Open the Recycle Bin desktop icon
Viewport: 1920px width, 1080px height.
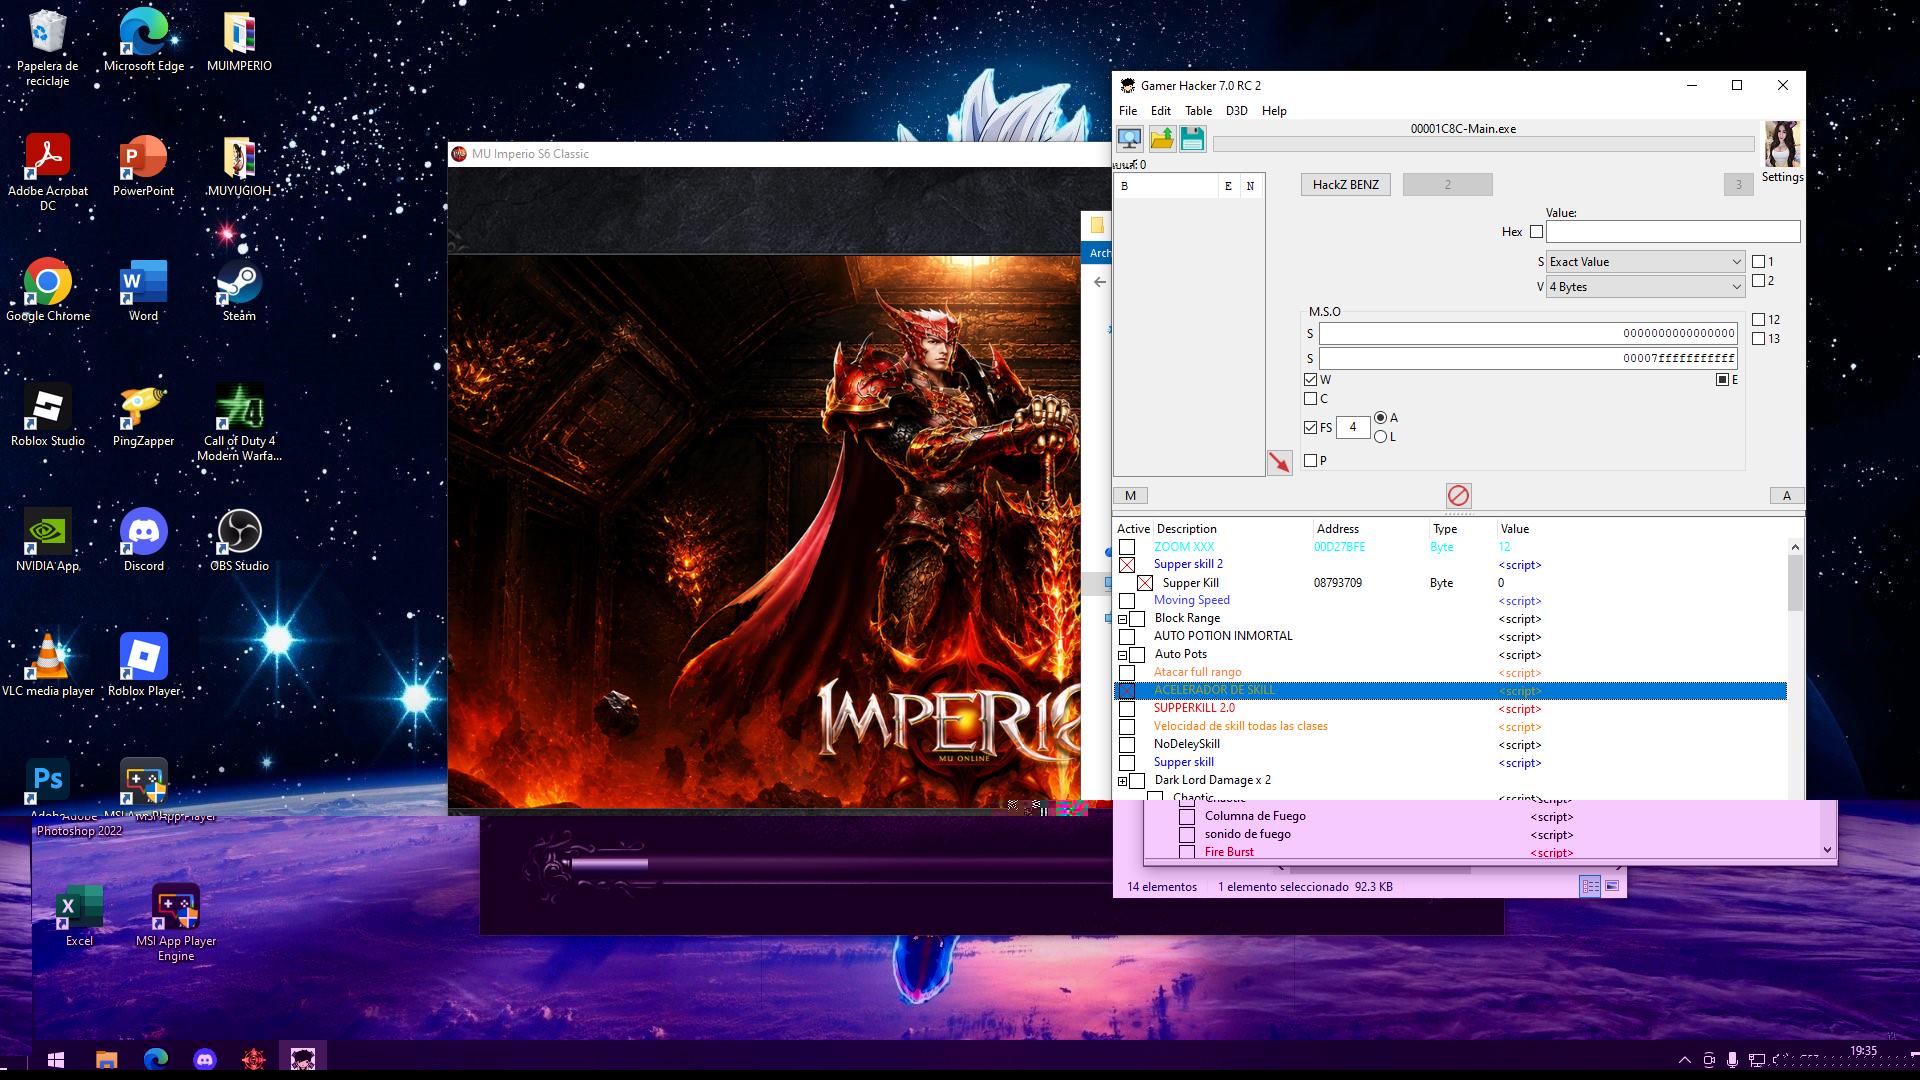pos(47,48)
